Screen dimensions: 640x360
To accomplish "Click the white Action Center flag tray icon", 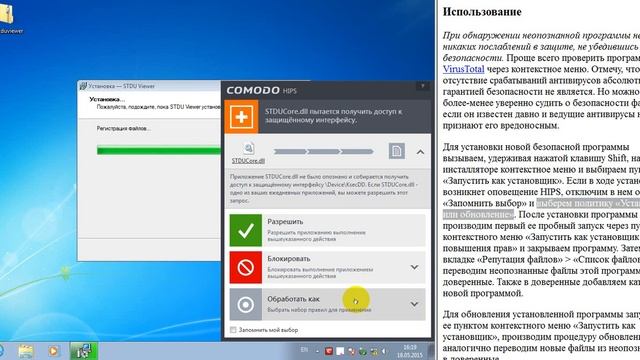I will [x=340, y=351].
